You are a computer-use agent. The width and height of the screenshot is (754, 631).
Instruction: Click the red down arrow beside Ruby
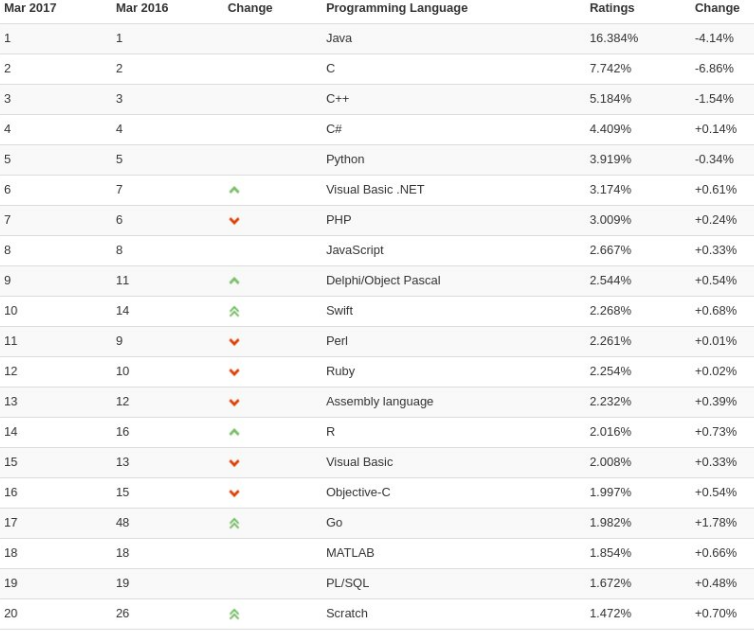point(234,372)
